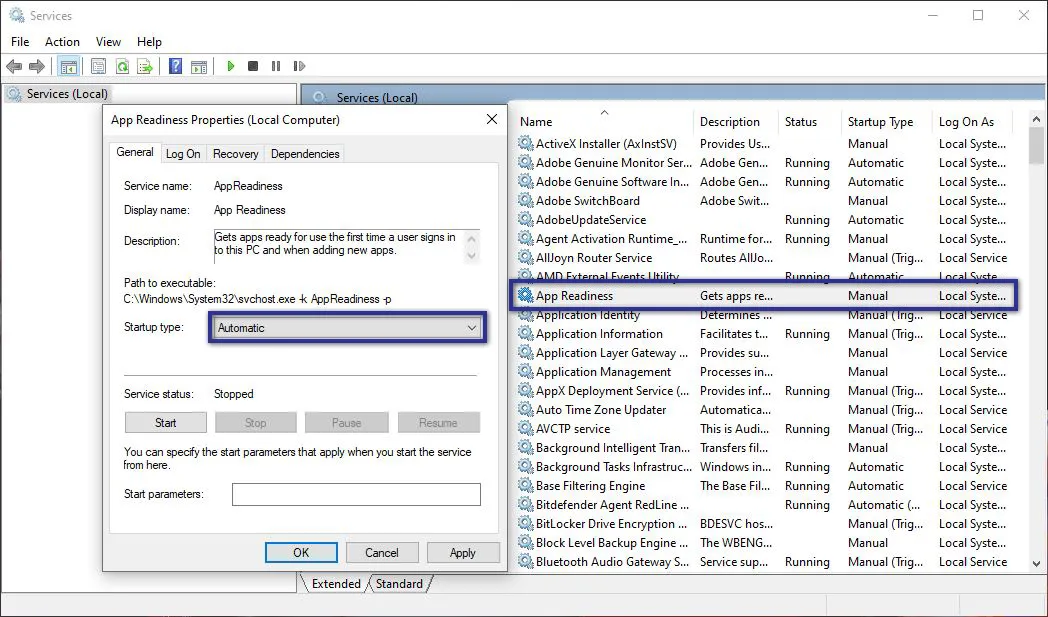Image resolution: width=1048 pixels, height=617 pixels.
Task: Click the OK button
Action: click(301, 552)
